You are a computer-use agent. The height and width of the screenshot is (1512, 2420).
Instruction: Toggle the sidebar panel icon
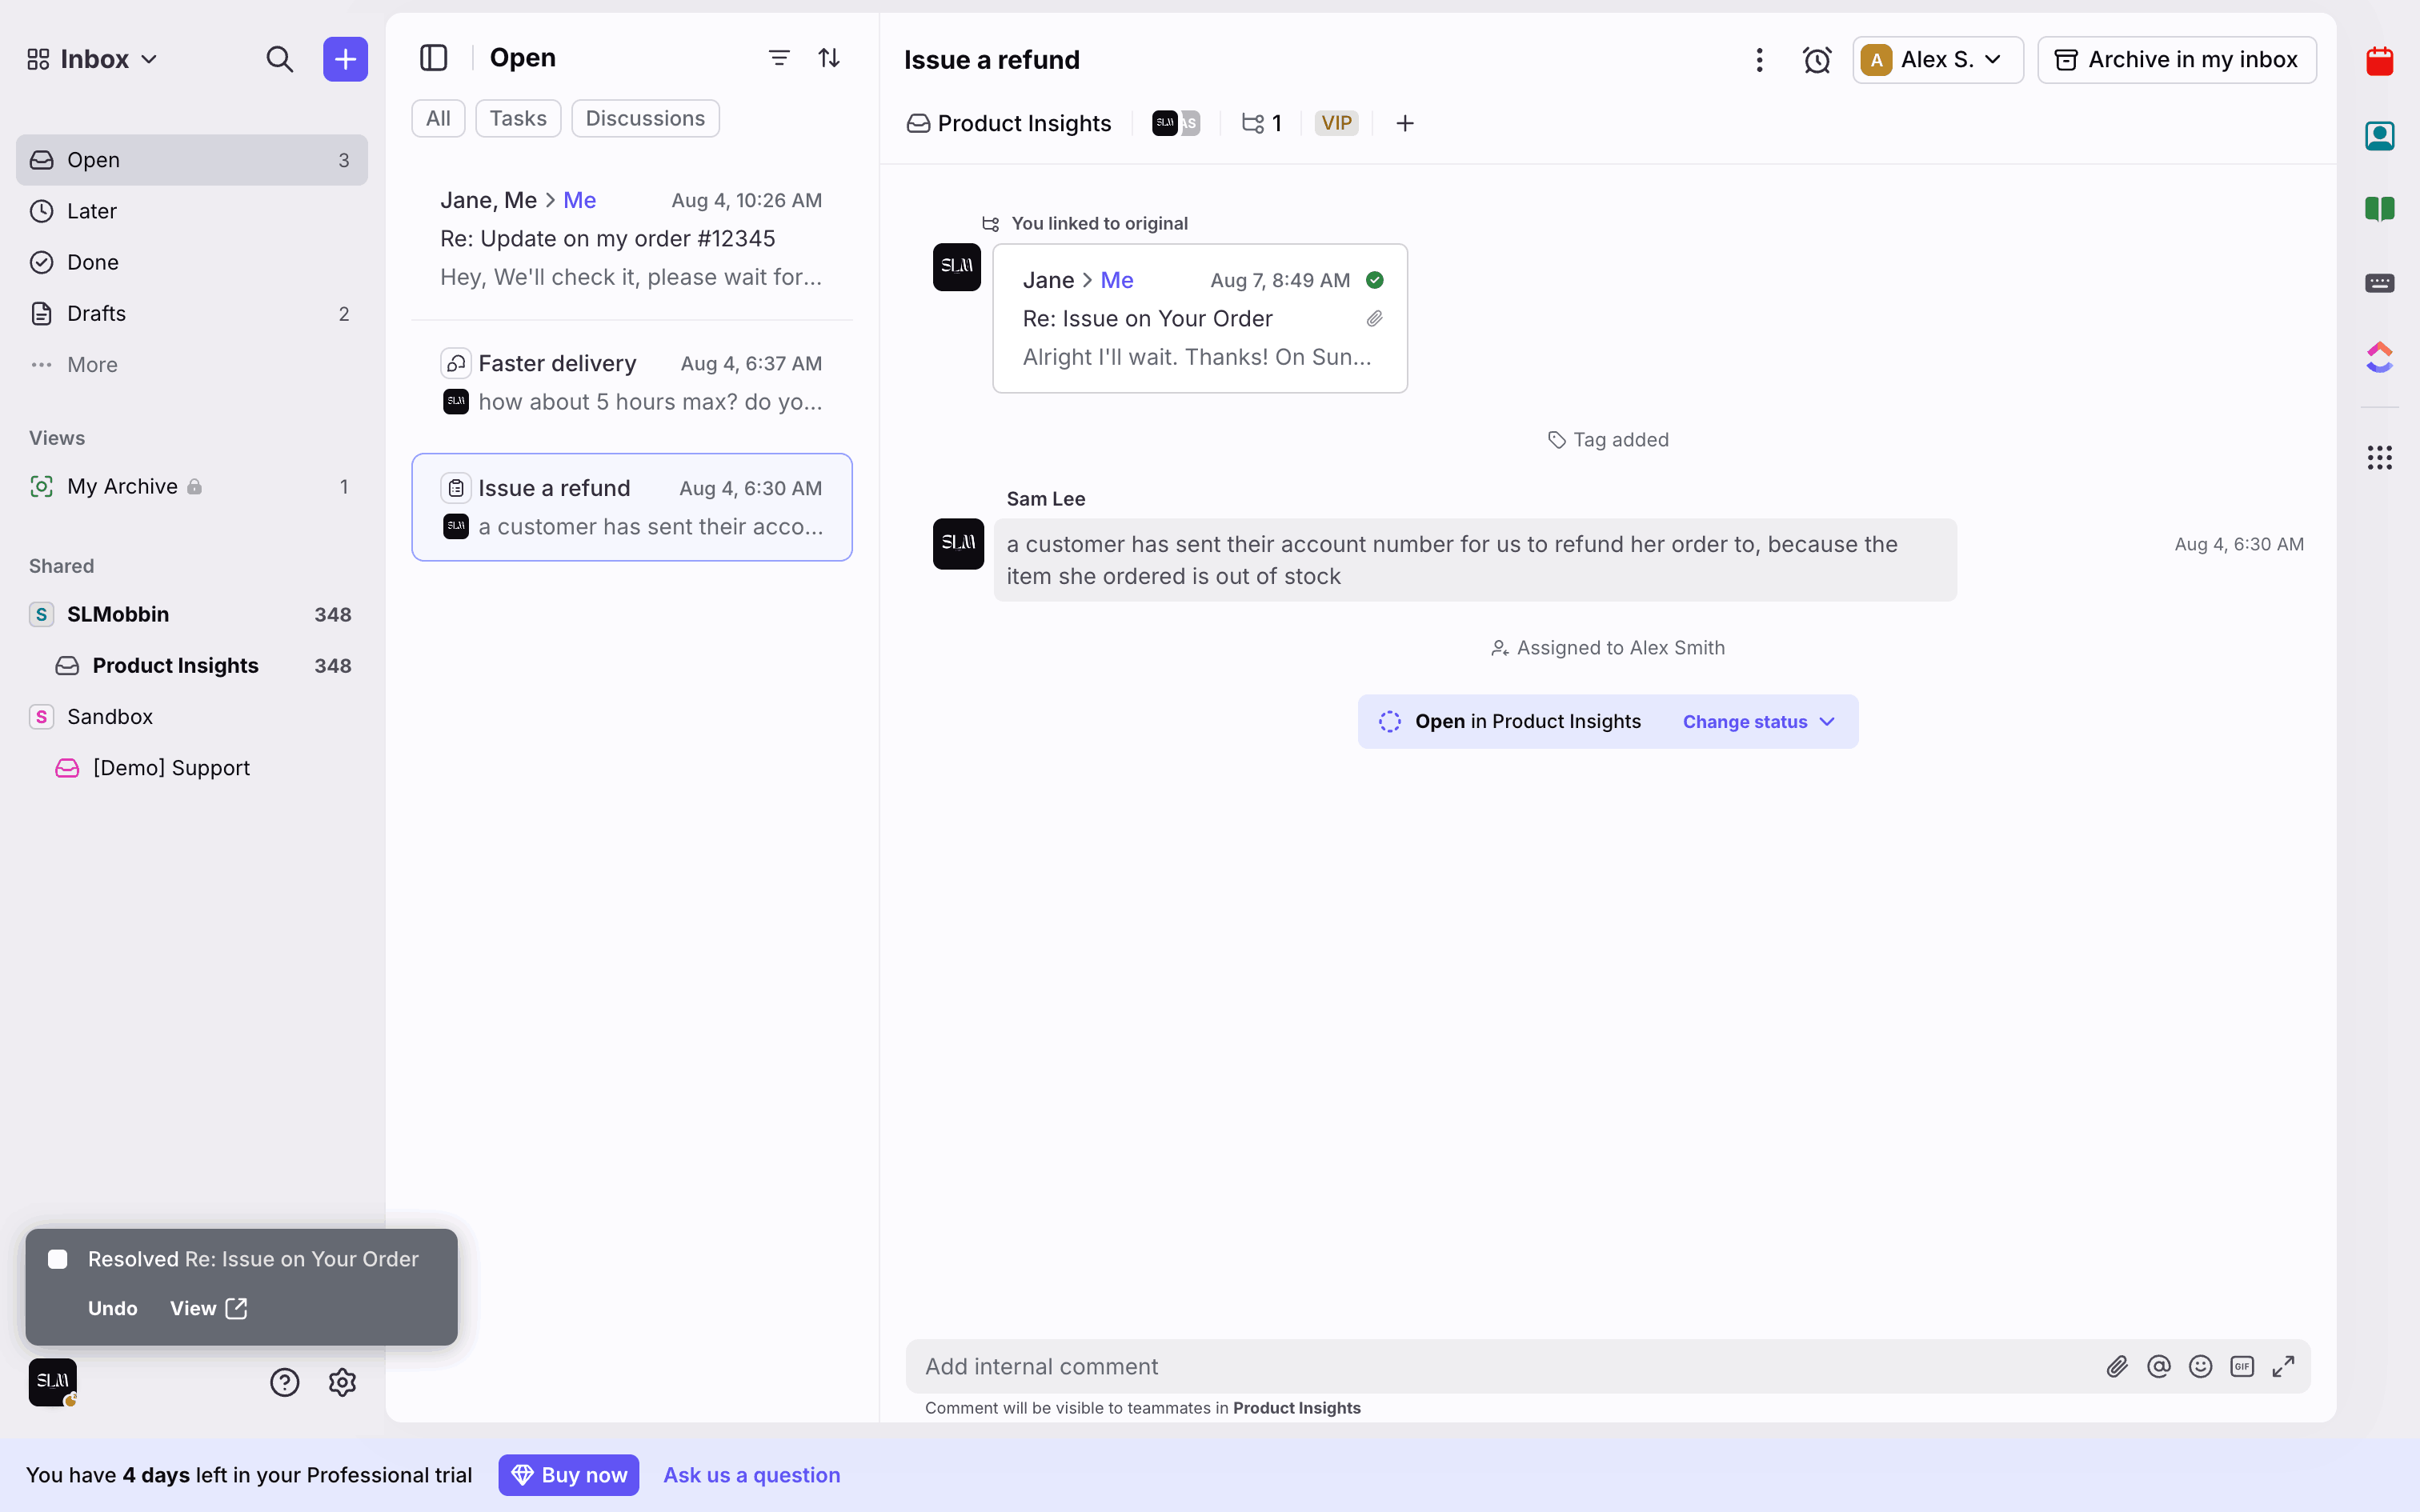433,58
